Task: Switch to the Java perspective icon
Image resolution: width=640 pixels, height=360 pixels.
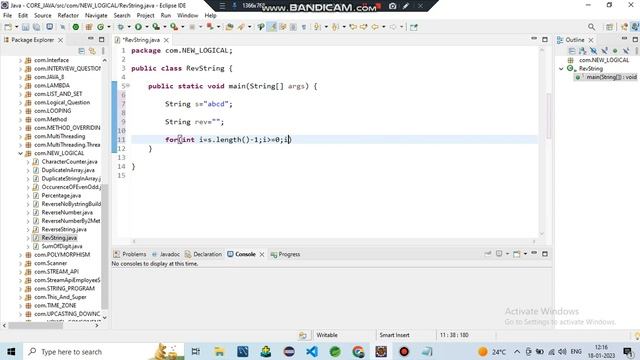Action: (635, 27)
